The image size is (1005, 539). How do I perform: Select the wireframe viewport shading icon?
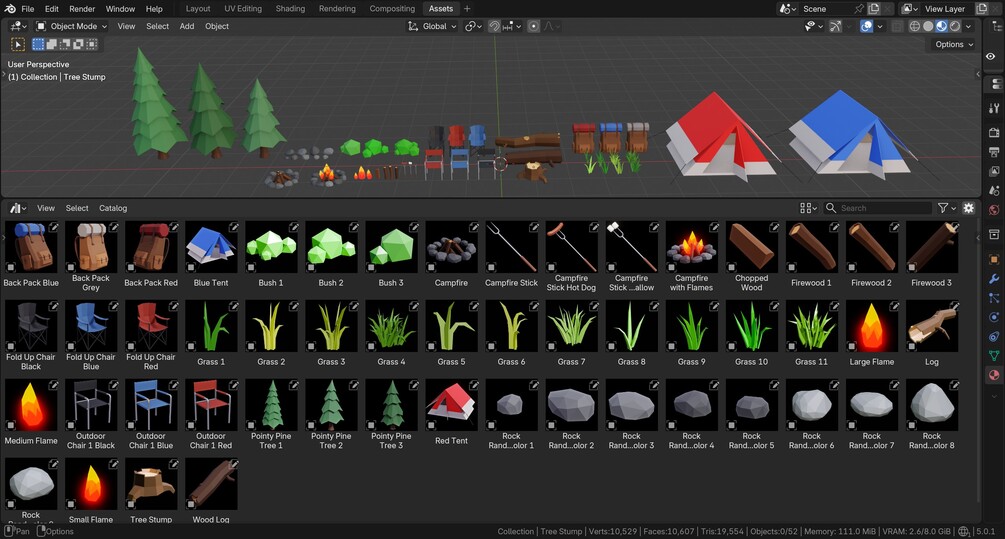click(915, 26)
